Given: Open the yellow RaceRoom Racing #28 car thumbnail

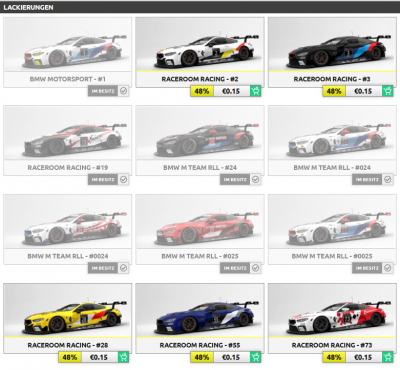Looking at the screenshot, I should tap(68, 310).
